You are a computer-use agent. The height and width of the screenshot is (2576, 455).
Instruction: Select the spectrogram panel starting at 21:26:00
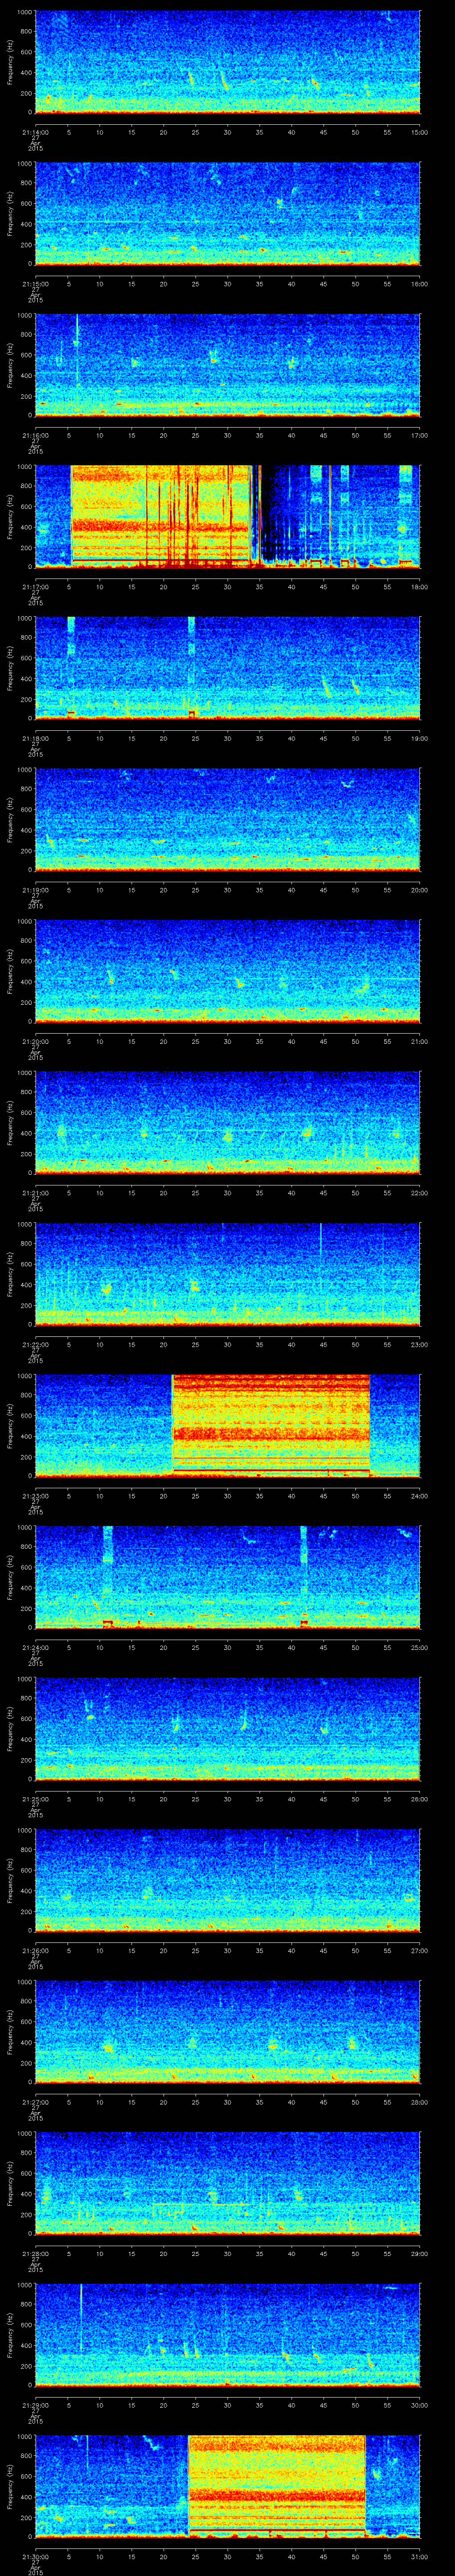(x=228, y=1880)
